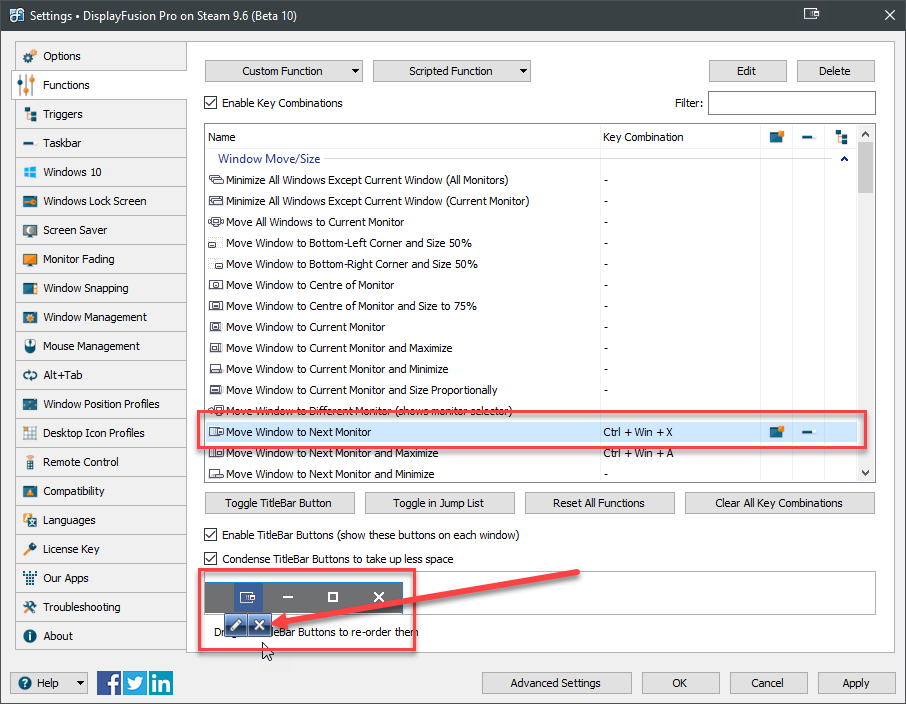Click the Move Window button in TitleBar preview
Screen dimensions: 906x704
tap(247, 597)
